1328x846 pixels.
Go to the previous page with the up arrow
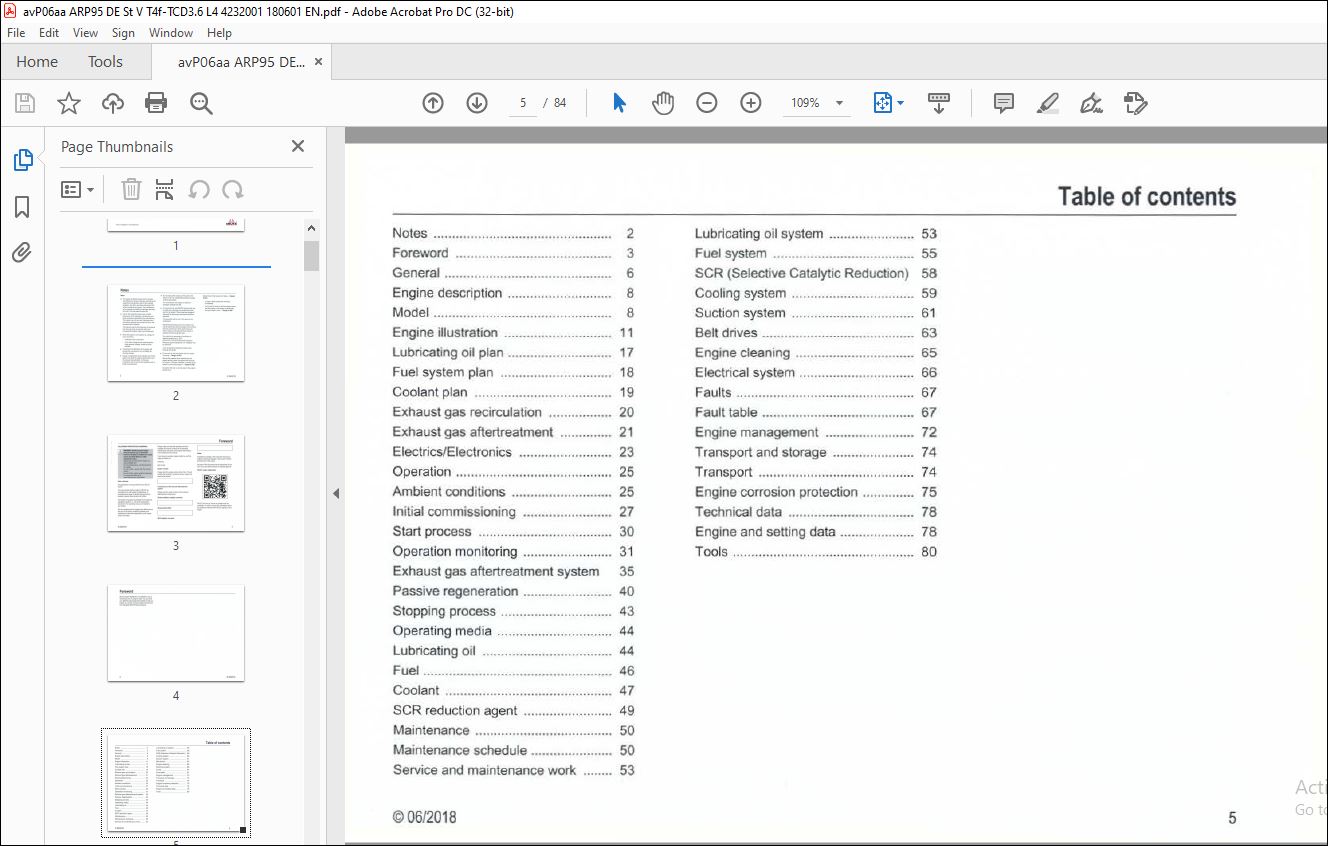click(x=433, y=103)
